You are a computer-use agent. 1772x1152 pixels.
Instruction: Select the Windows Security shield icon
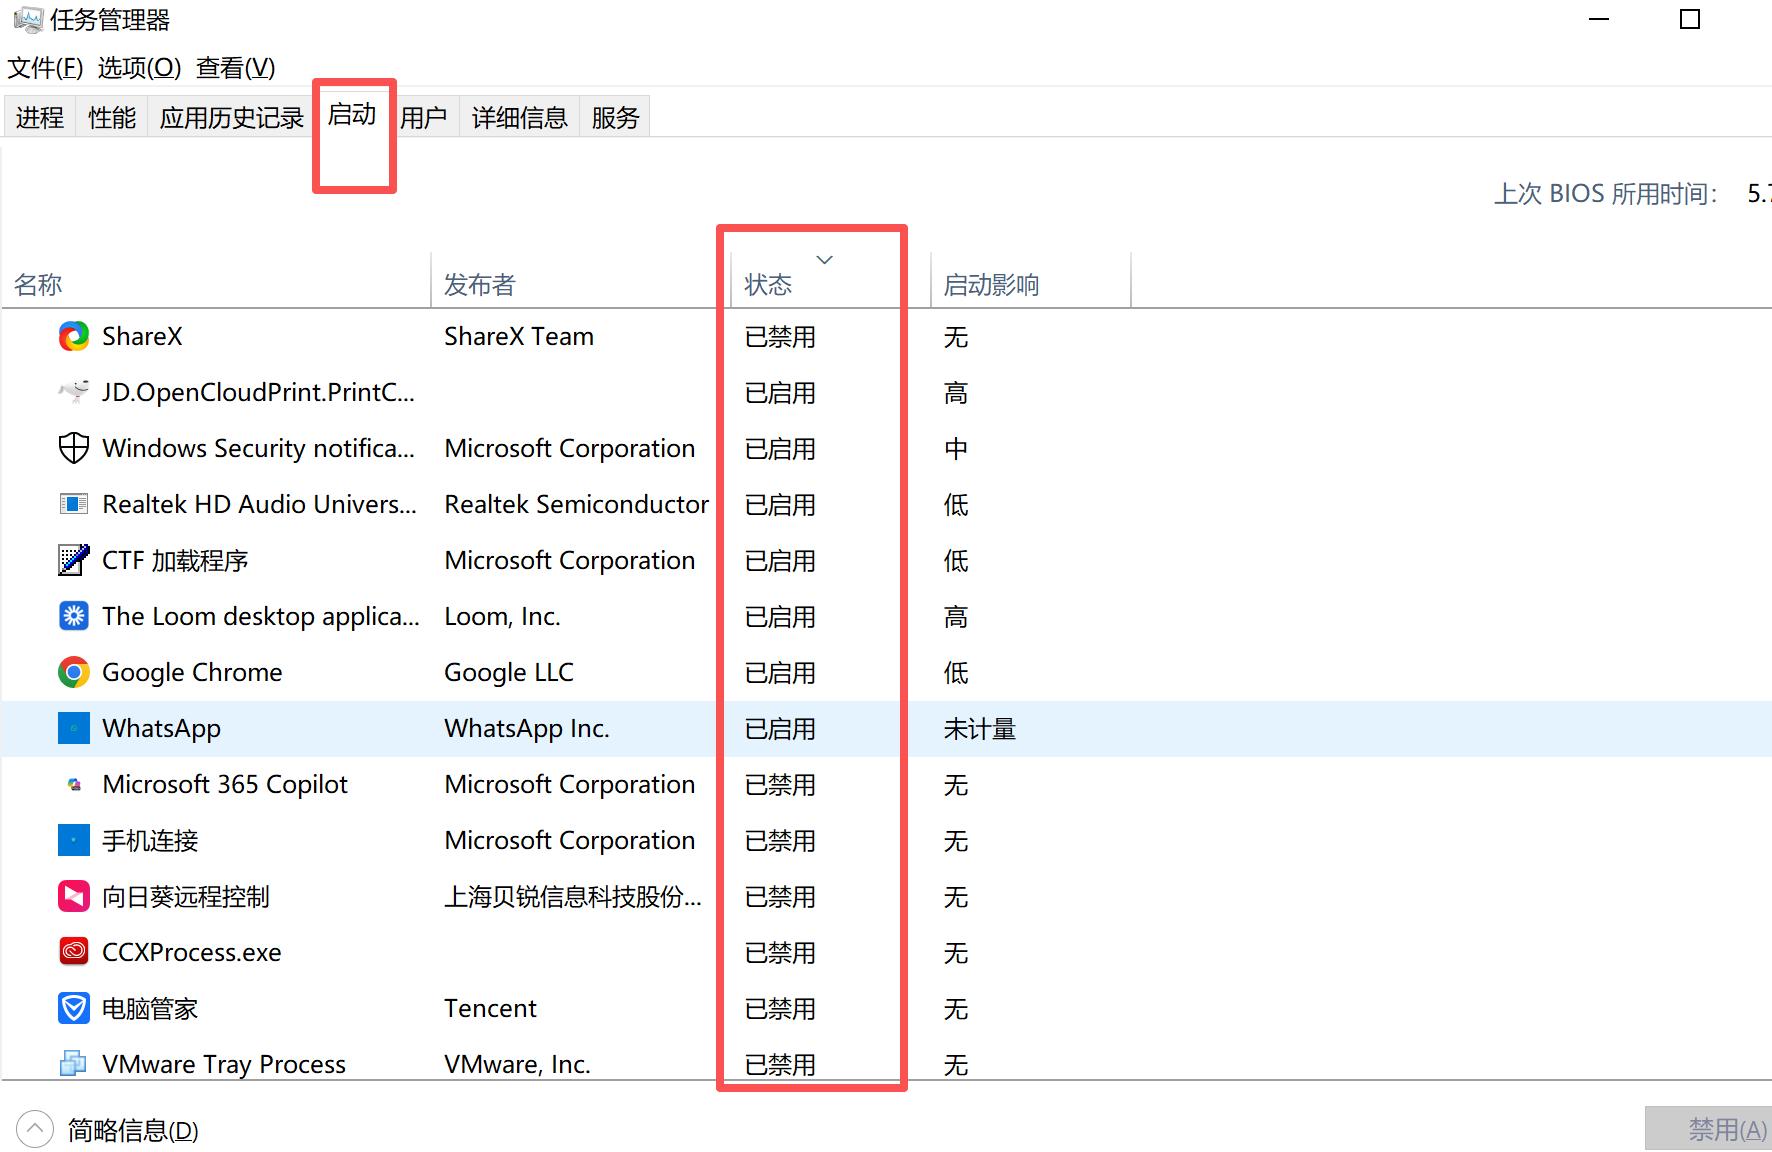71,448
